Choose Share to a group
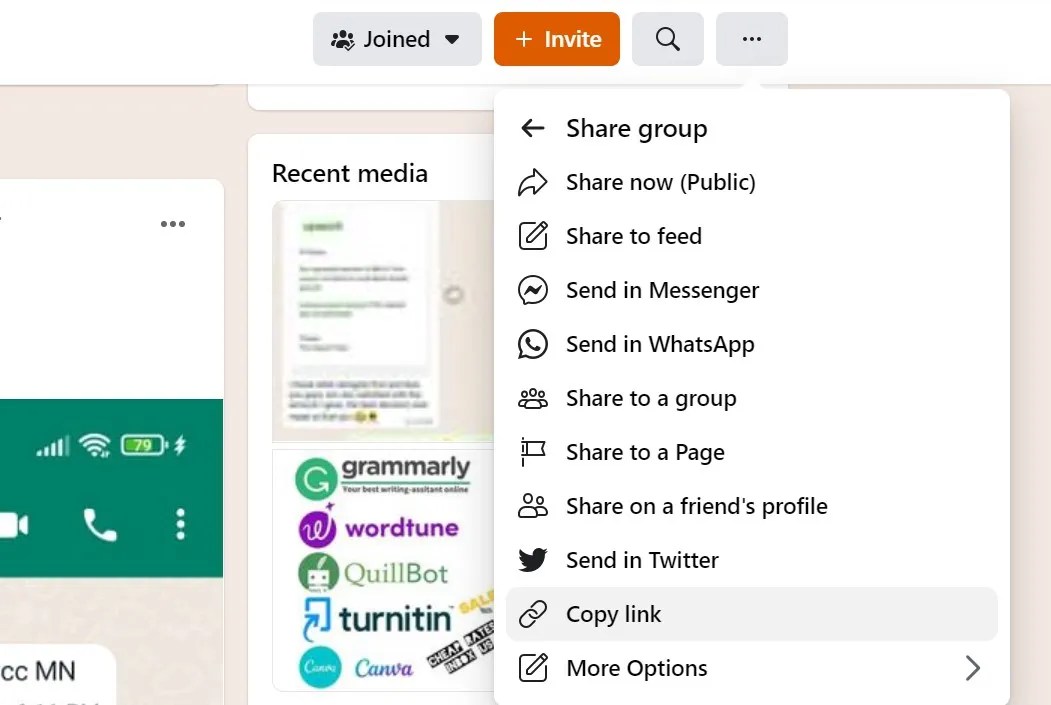 point(651,398)
